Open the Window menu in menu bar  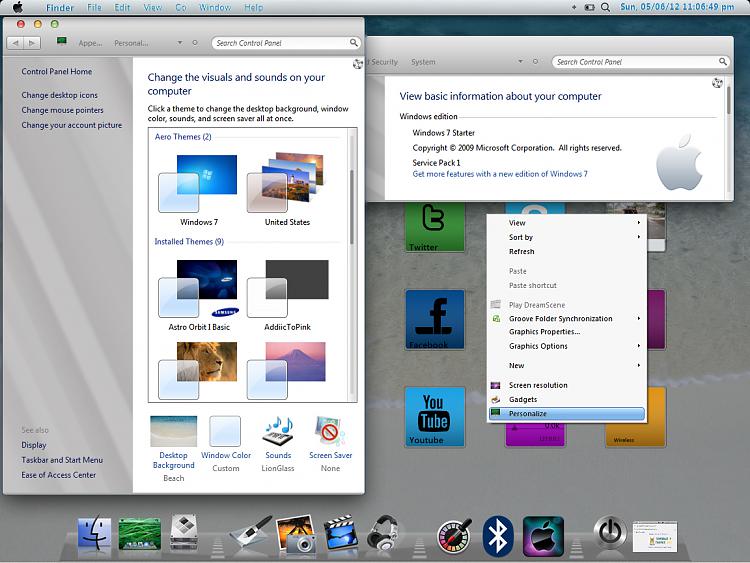click(215, 8)
